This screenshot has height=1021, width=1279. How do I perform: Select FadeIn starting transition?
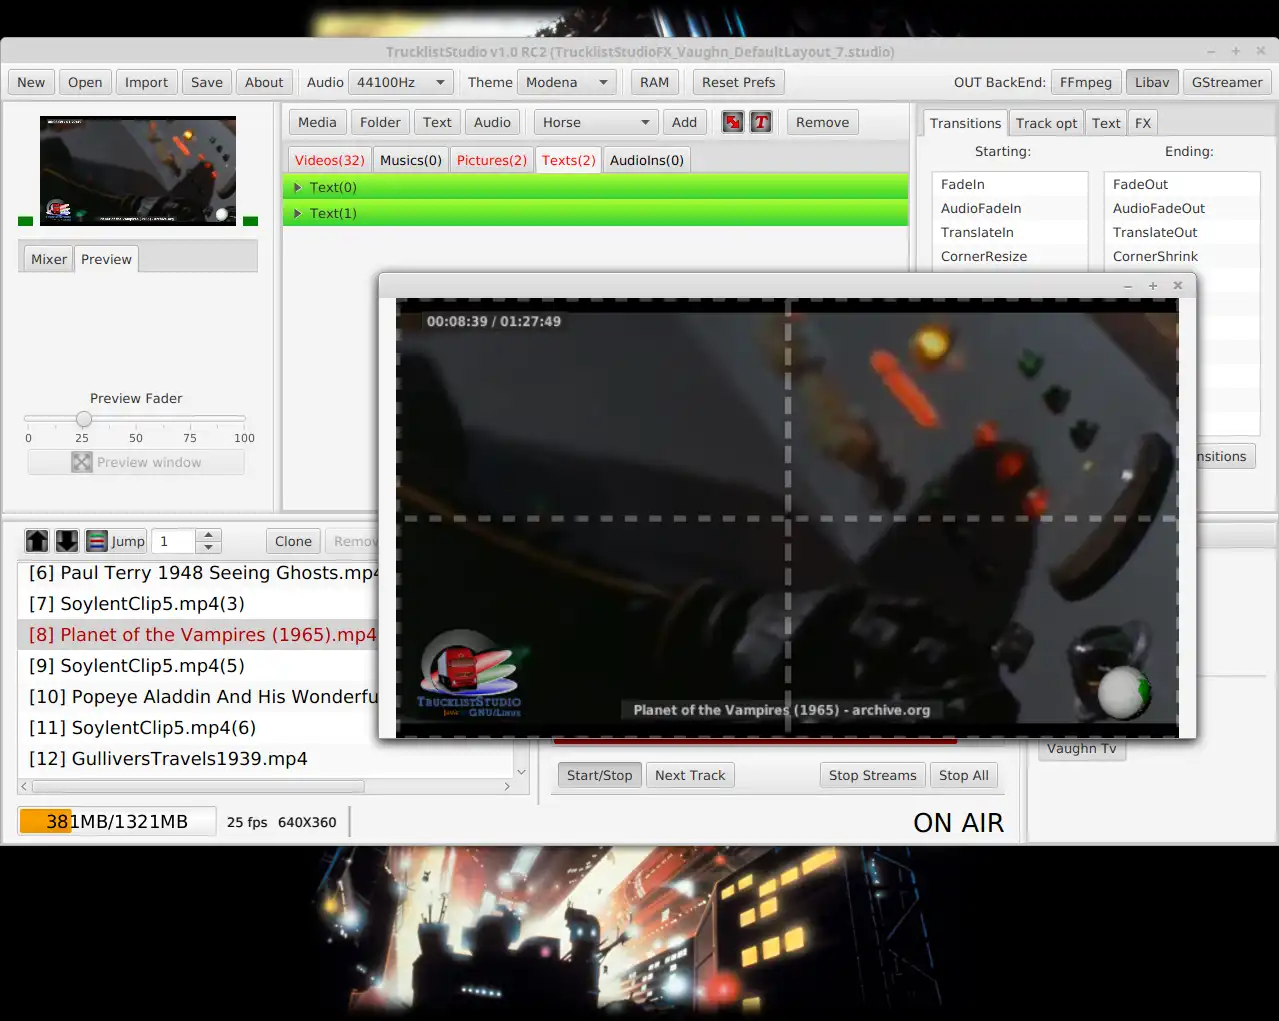tap(1010, 184)
